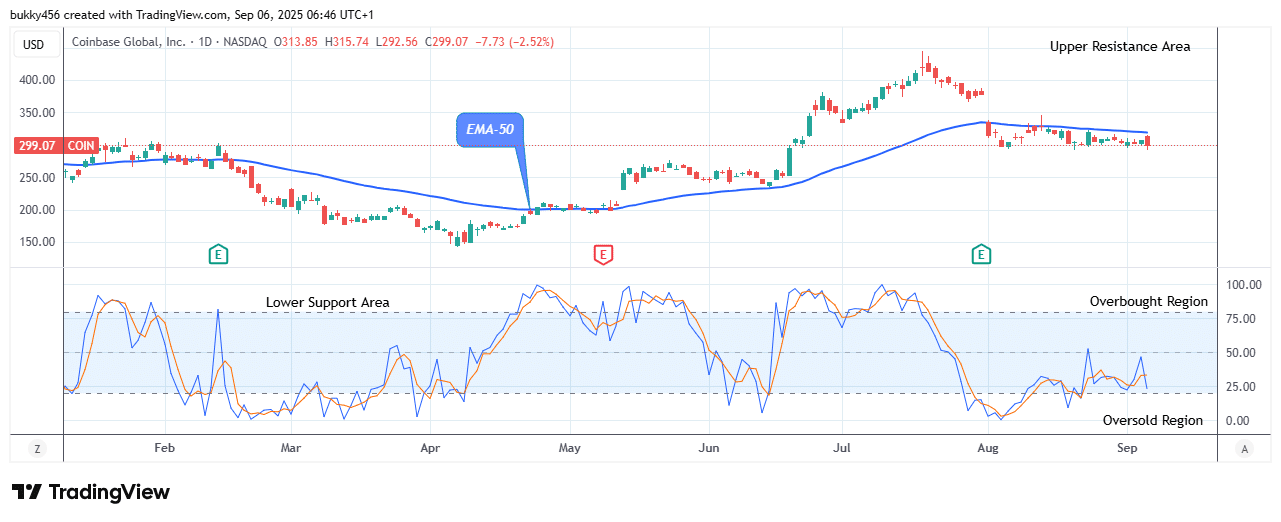Click the green earnings E marker near August

pyautogui.click(x=982, y=255)
